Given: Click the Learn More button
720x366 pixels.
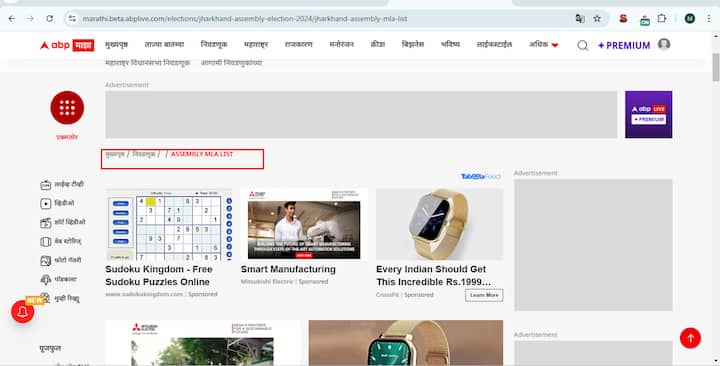Looking at the screenshot, I should click(x=484, y=295).
